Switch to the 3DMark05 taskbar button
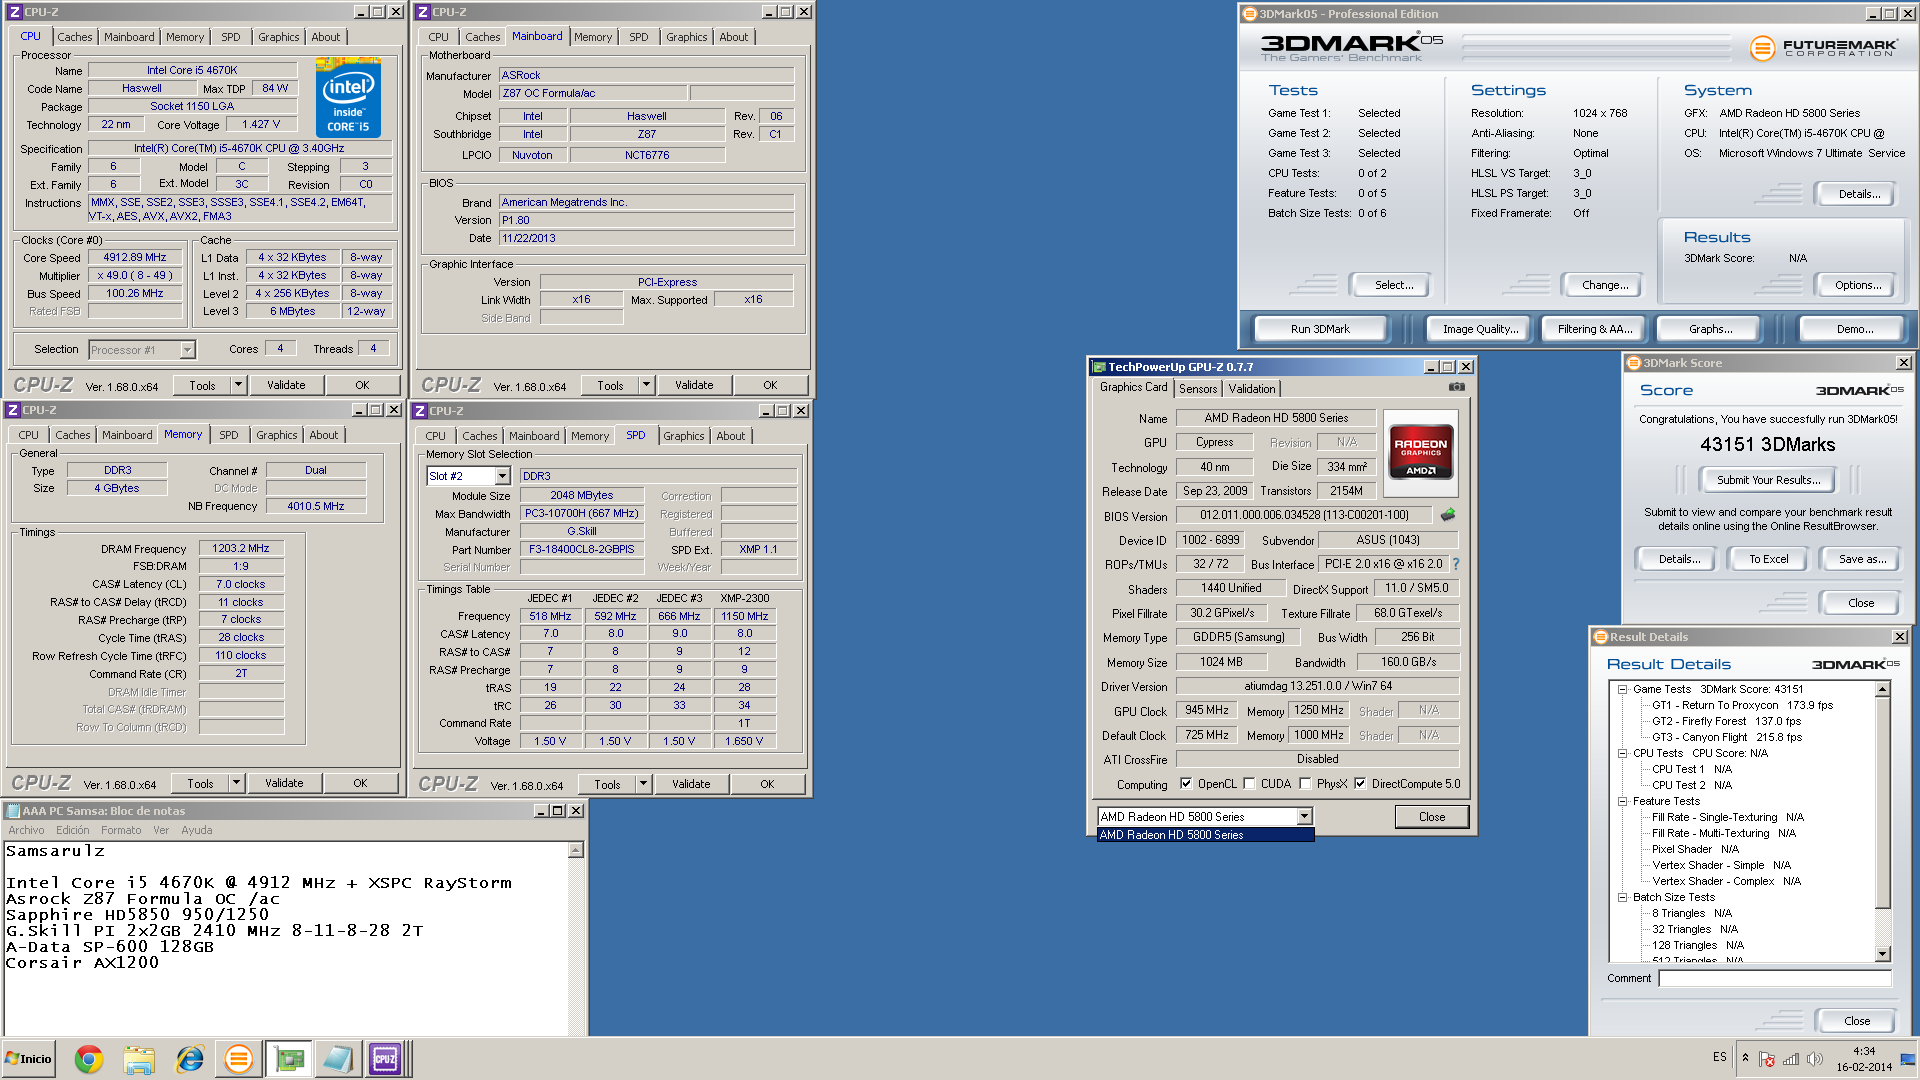 [239, 1059]
